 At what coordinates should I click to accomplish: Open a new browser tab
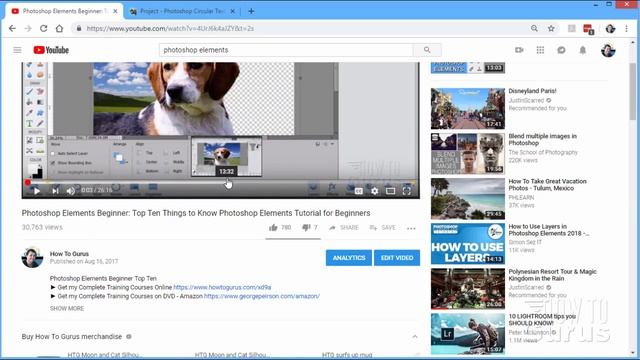251,11
